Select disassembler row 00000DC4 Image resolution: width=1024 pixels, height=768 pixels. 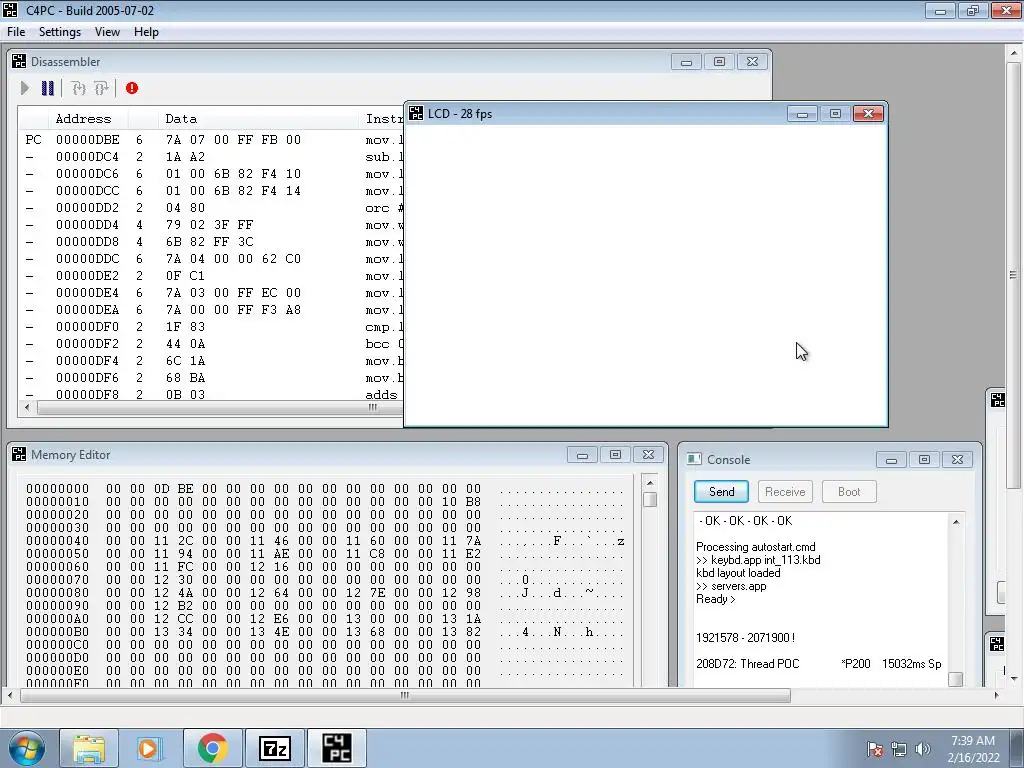pos(211,157)
